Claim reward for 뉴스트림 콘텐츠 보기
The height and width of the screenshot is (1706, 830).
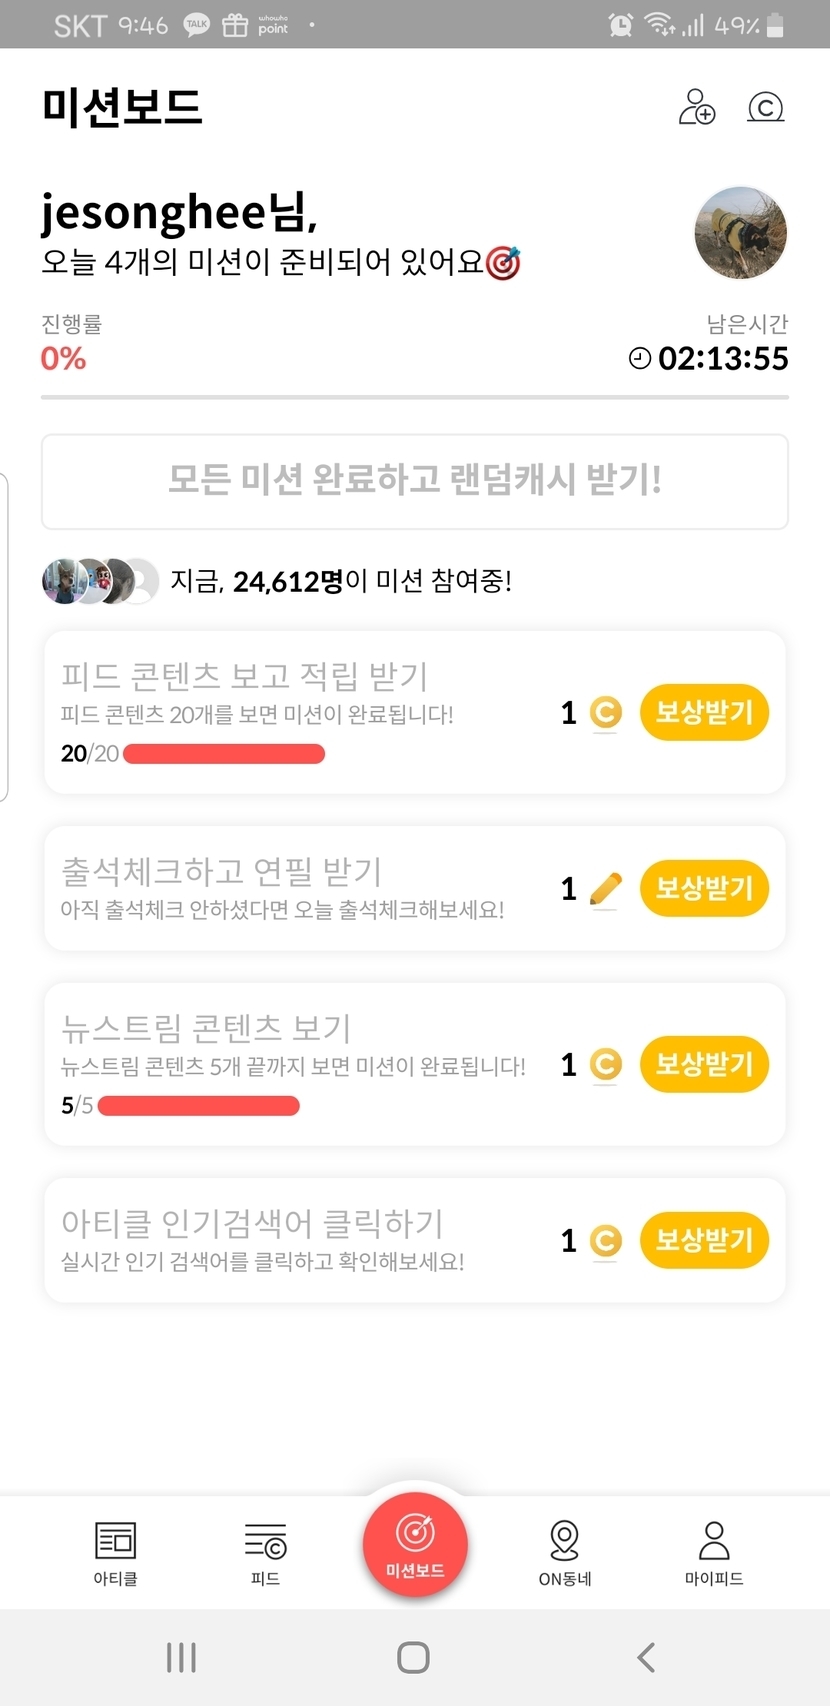(x=704, y=1064)
